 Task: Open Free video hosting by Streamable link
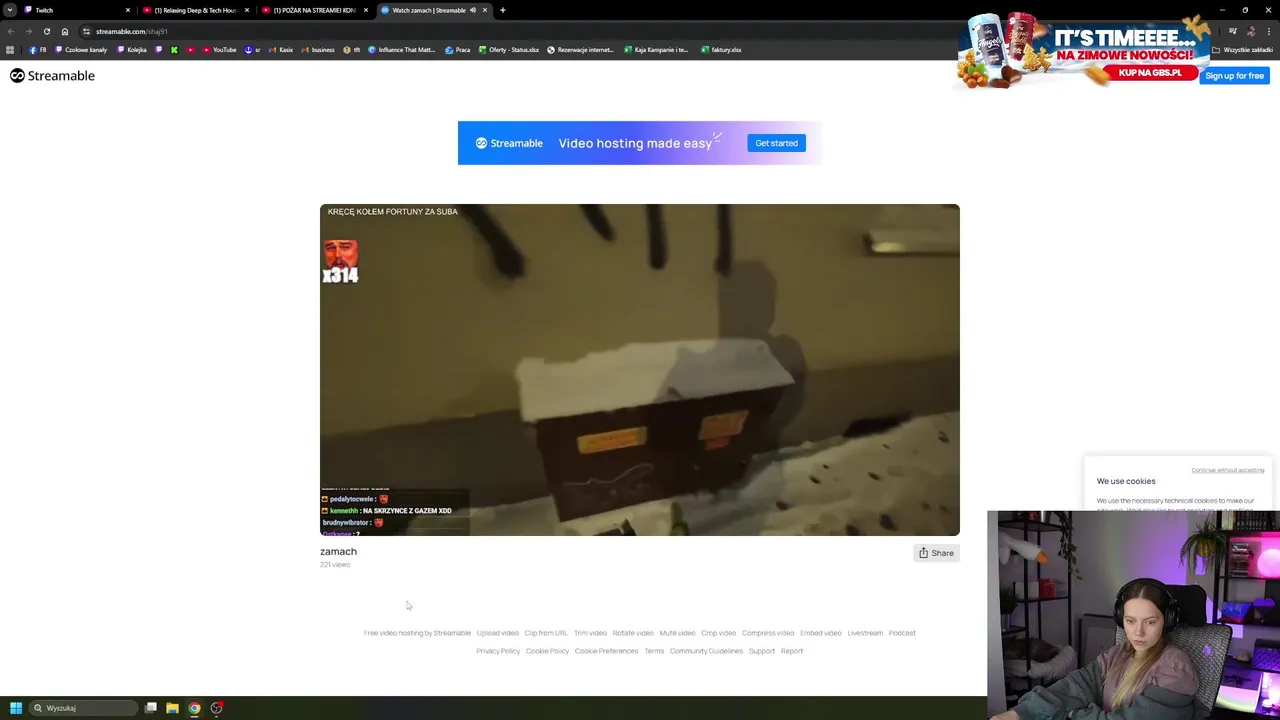pos(417,633)
